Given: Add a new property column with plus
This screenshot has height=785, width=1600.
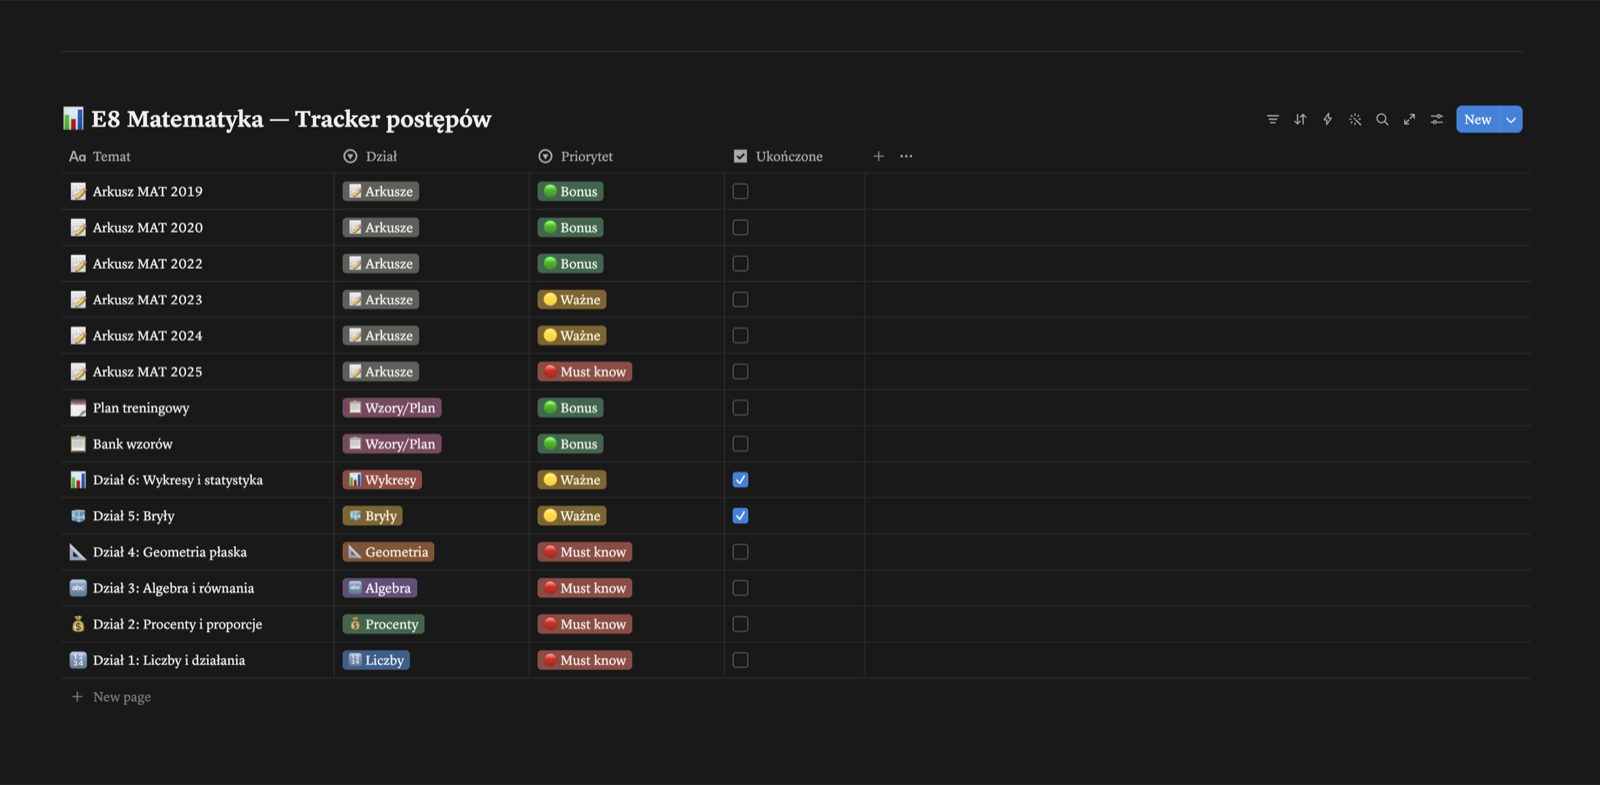Looking at the screenshot, I should tap(878, 156).
